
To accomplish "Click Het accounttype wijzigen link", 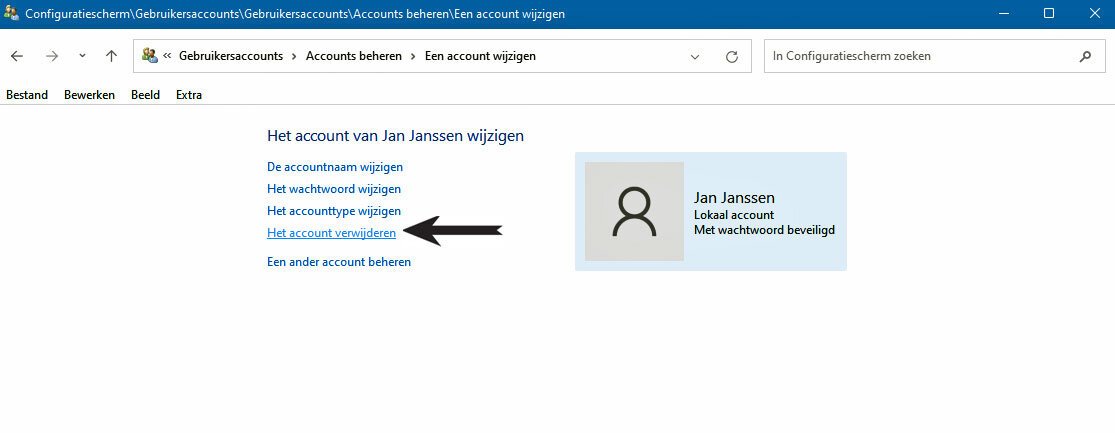I will click(334, 211).
